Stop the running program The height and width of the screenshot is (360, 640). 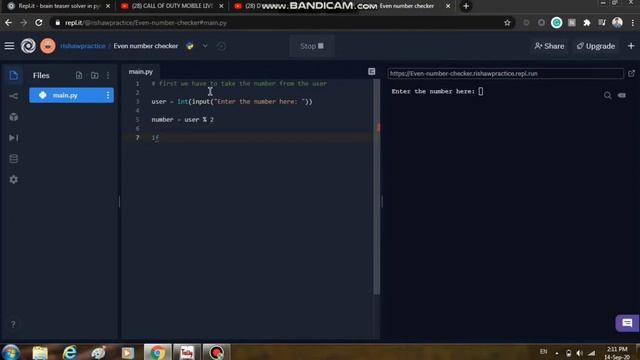(x=312, y=46)
